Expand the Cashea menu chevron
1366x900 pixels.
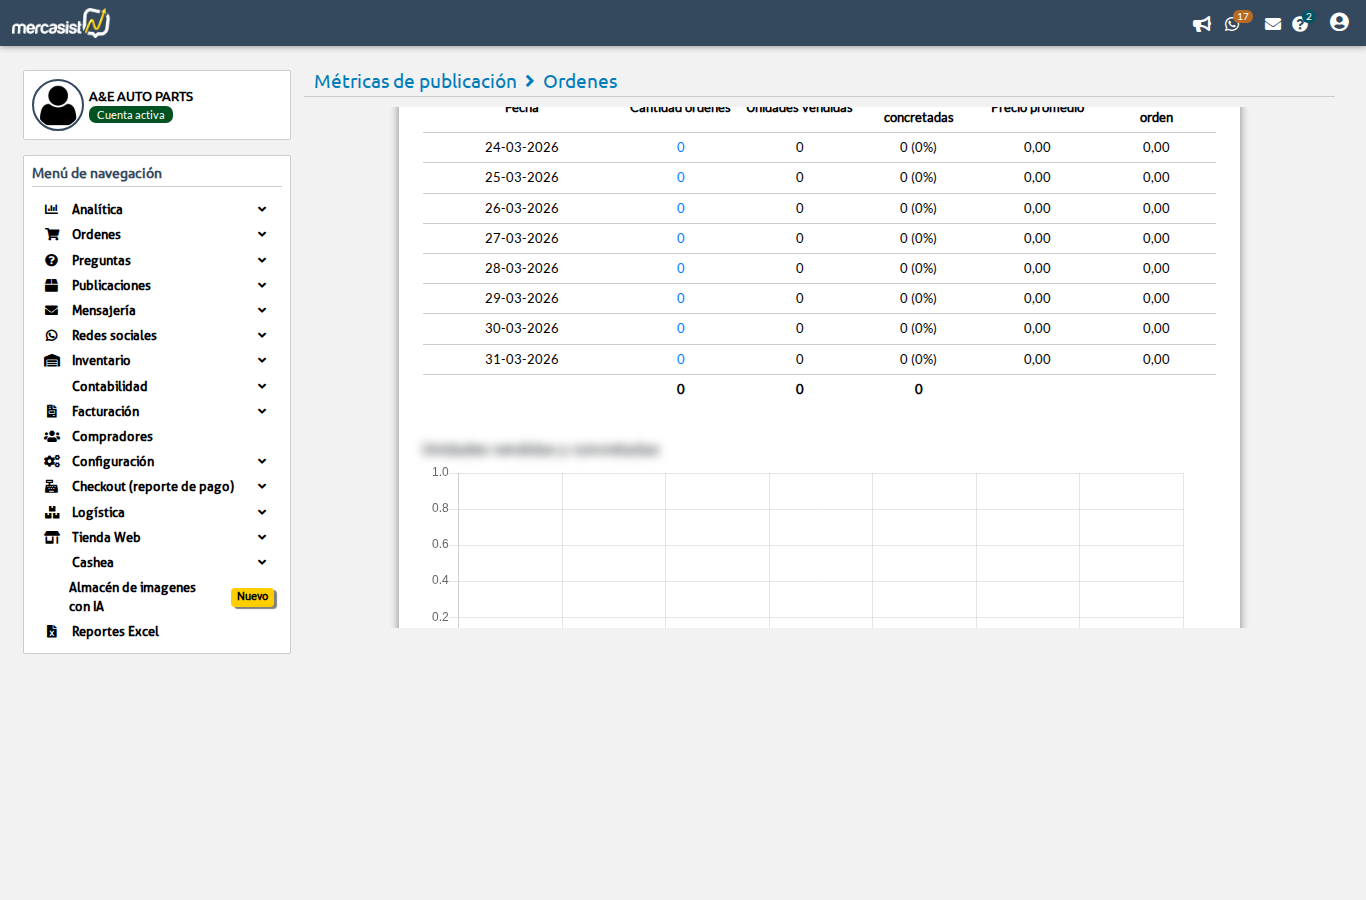coord(262,562)
